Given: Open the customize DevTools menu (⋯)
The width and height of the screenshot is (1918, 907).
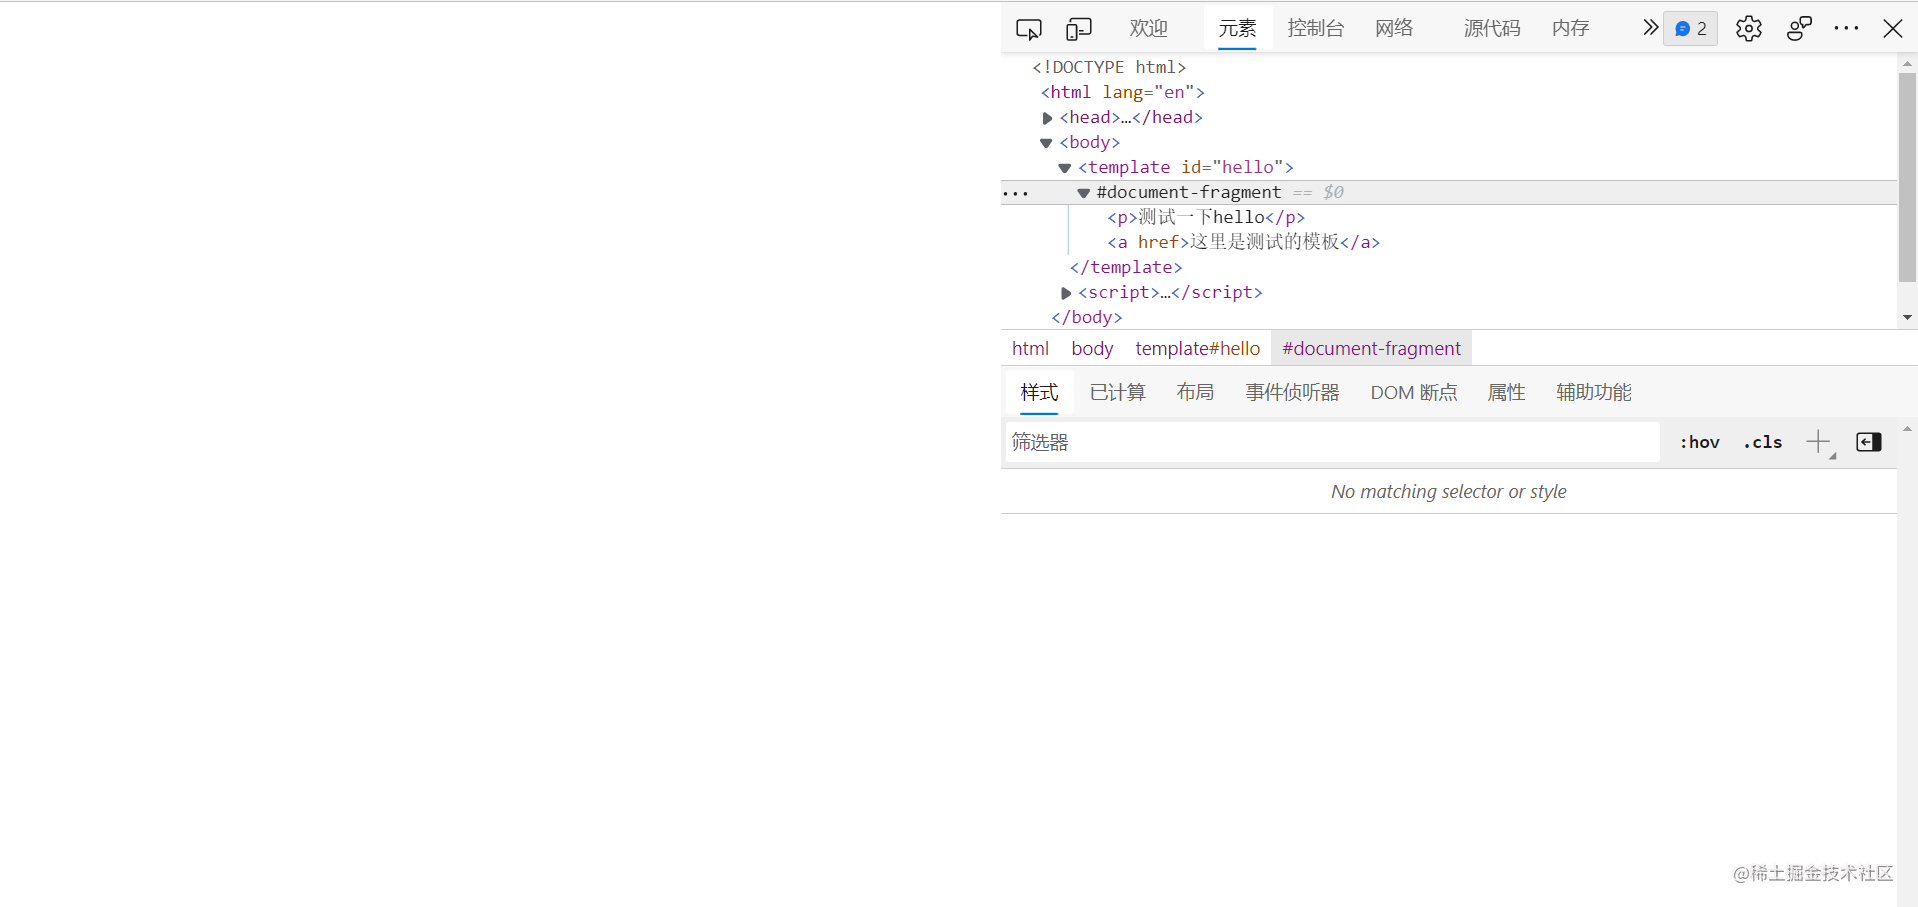Looking at the screenshot, I should pos(1845,28).
